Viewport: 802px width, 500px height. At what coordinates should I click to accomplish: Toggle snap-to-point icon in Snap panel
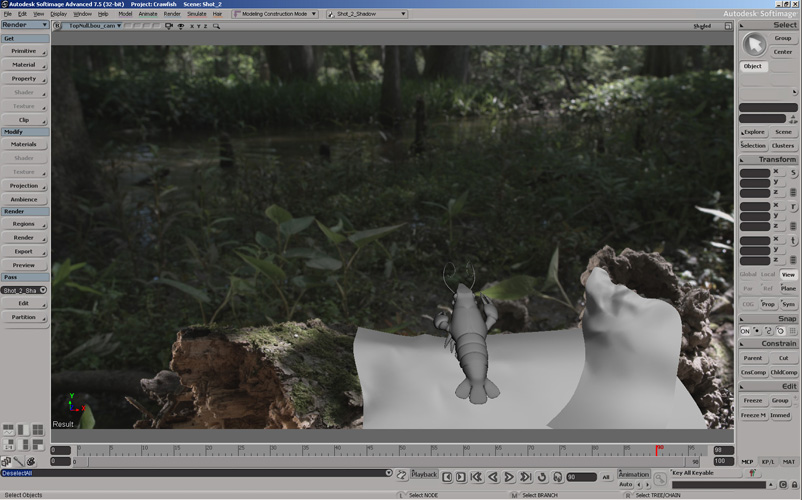click(x=756, y=331)
